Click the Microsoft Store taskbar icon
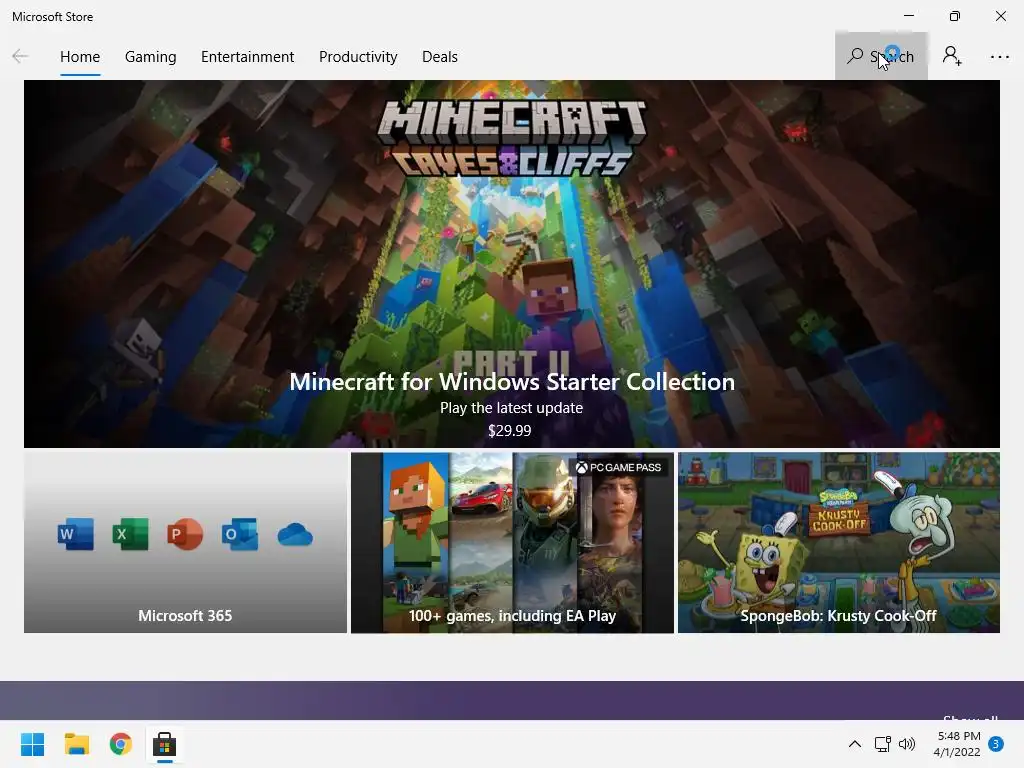 coord(165,744)
